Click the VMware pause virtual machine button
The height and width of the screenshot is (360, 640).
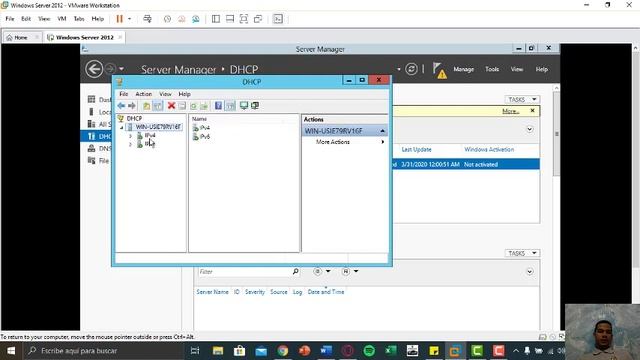coord(119,19)
